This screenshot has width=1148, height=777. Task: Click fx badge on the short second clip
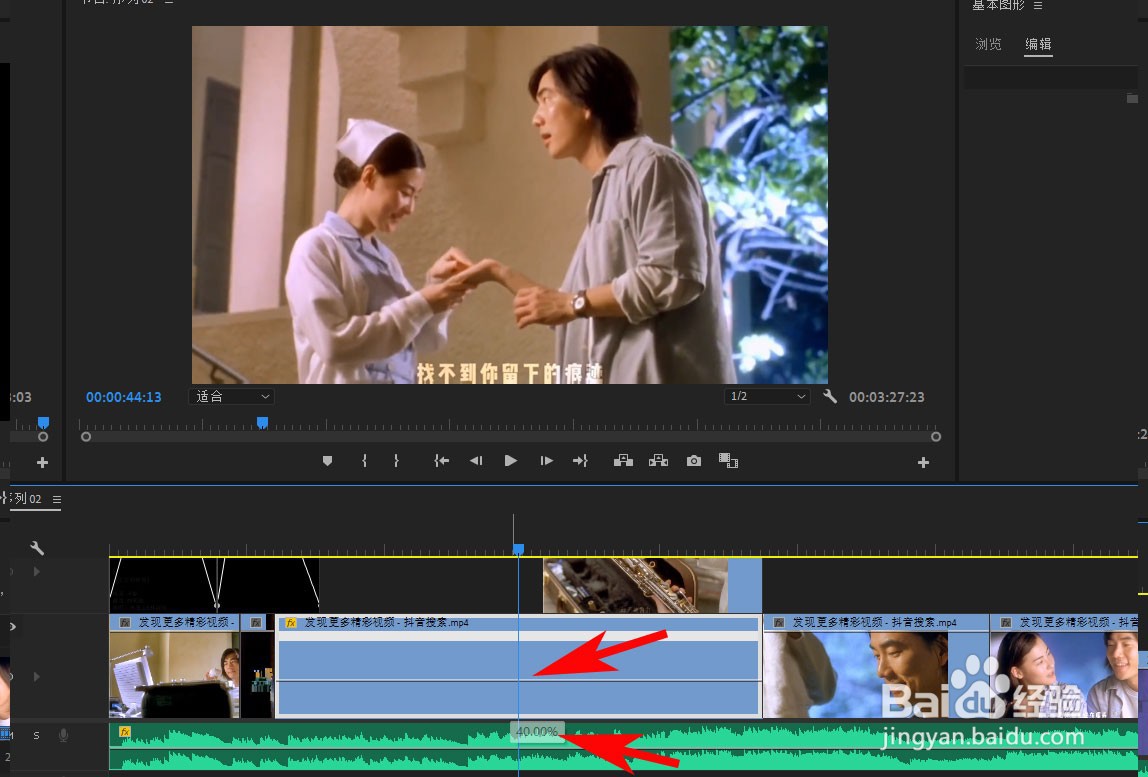[x=255, y=622]
